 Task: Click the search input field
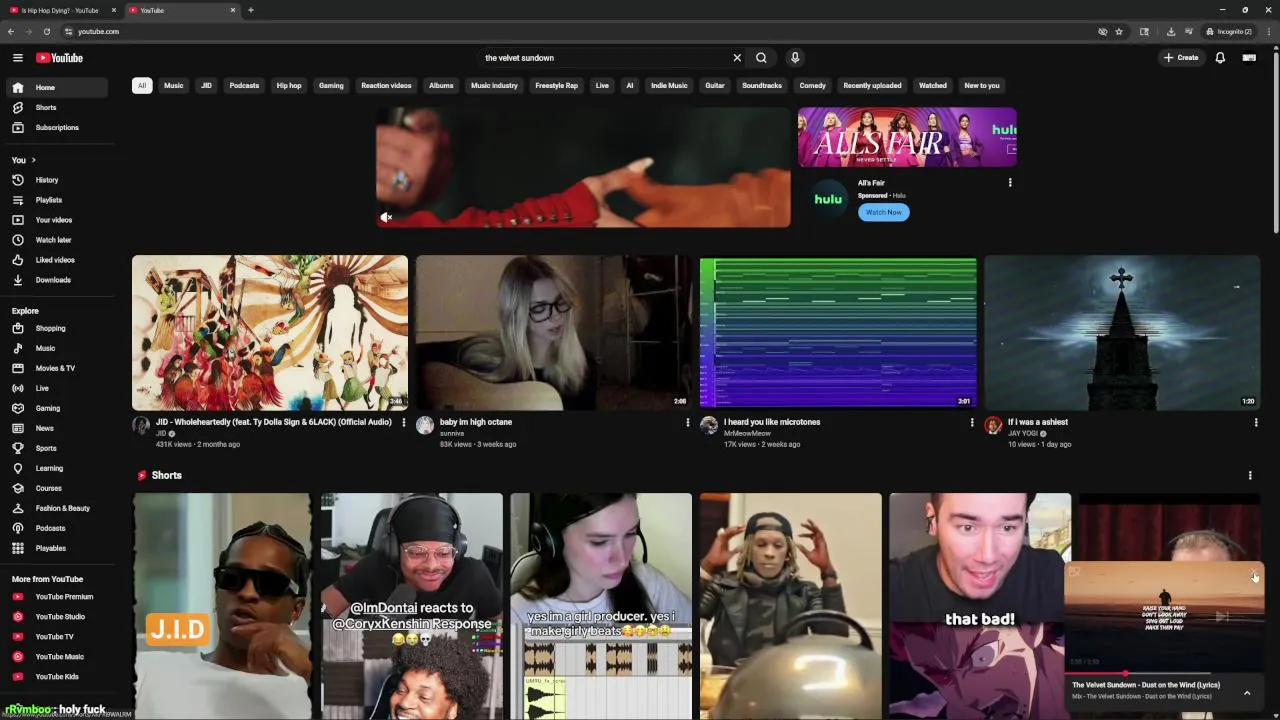click(x=604, y=58)
